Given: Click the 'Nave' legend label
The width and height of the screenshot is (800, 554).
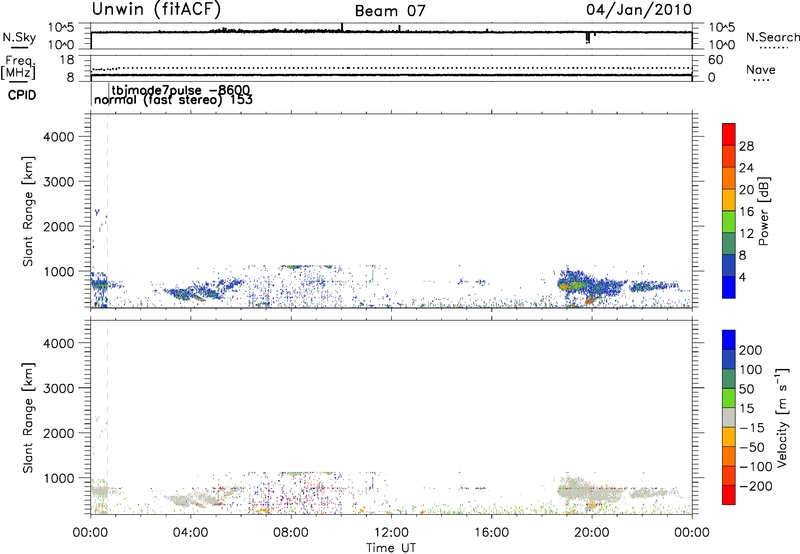Looking at the screenshot, I should tap(761, 70).
